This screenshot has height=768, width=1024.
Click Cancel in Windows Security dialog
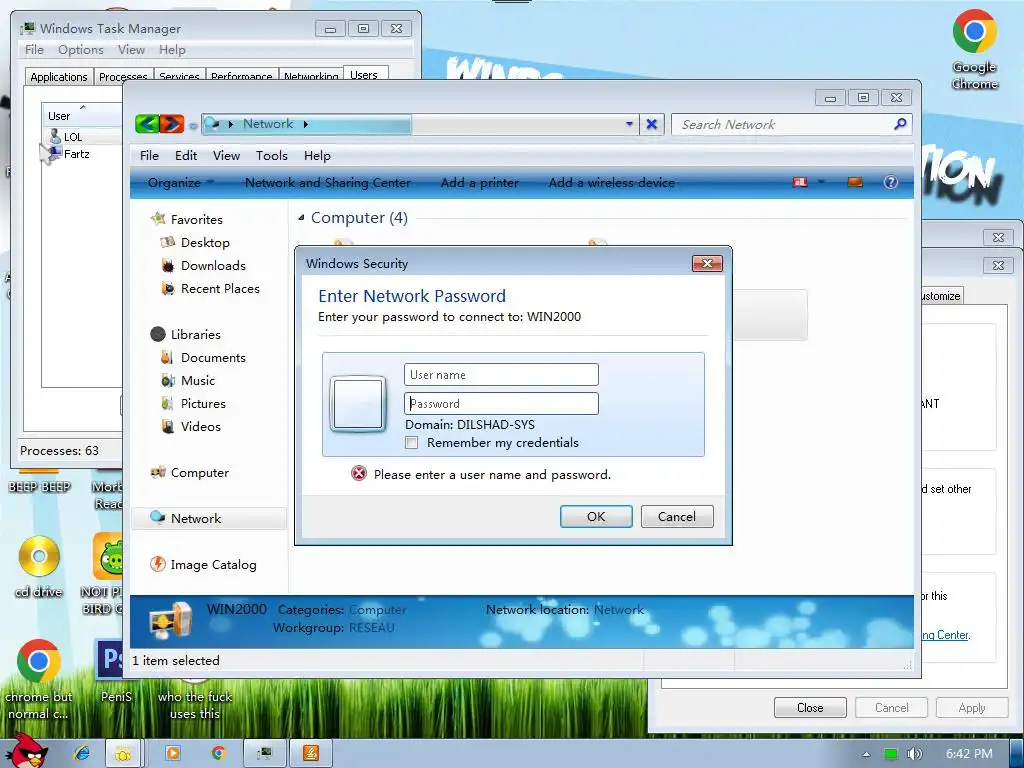[677, 516]
